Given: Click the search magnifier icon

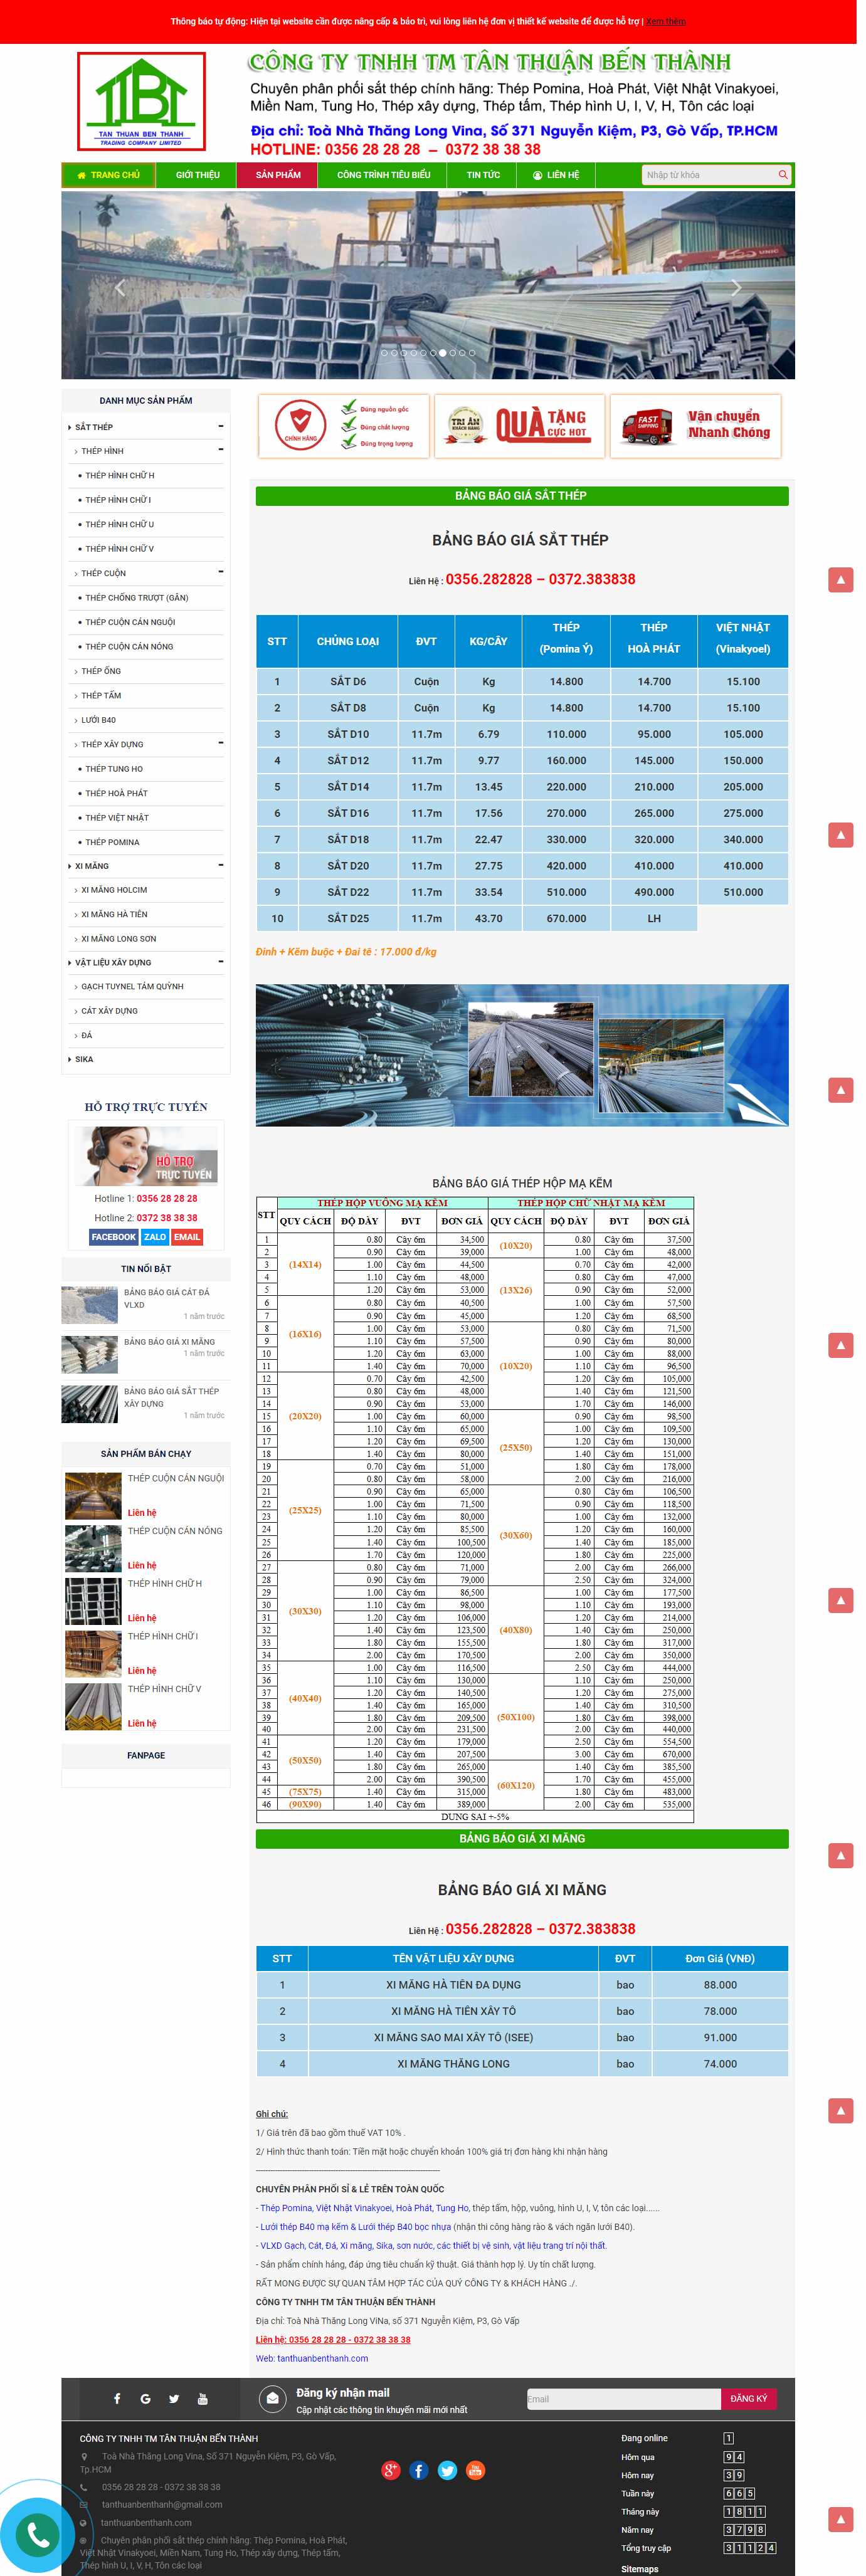Looking at the screenshot, I should pos(783,175).
